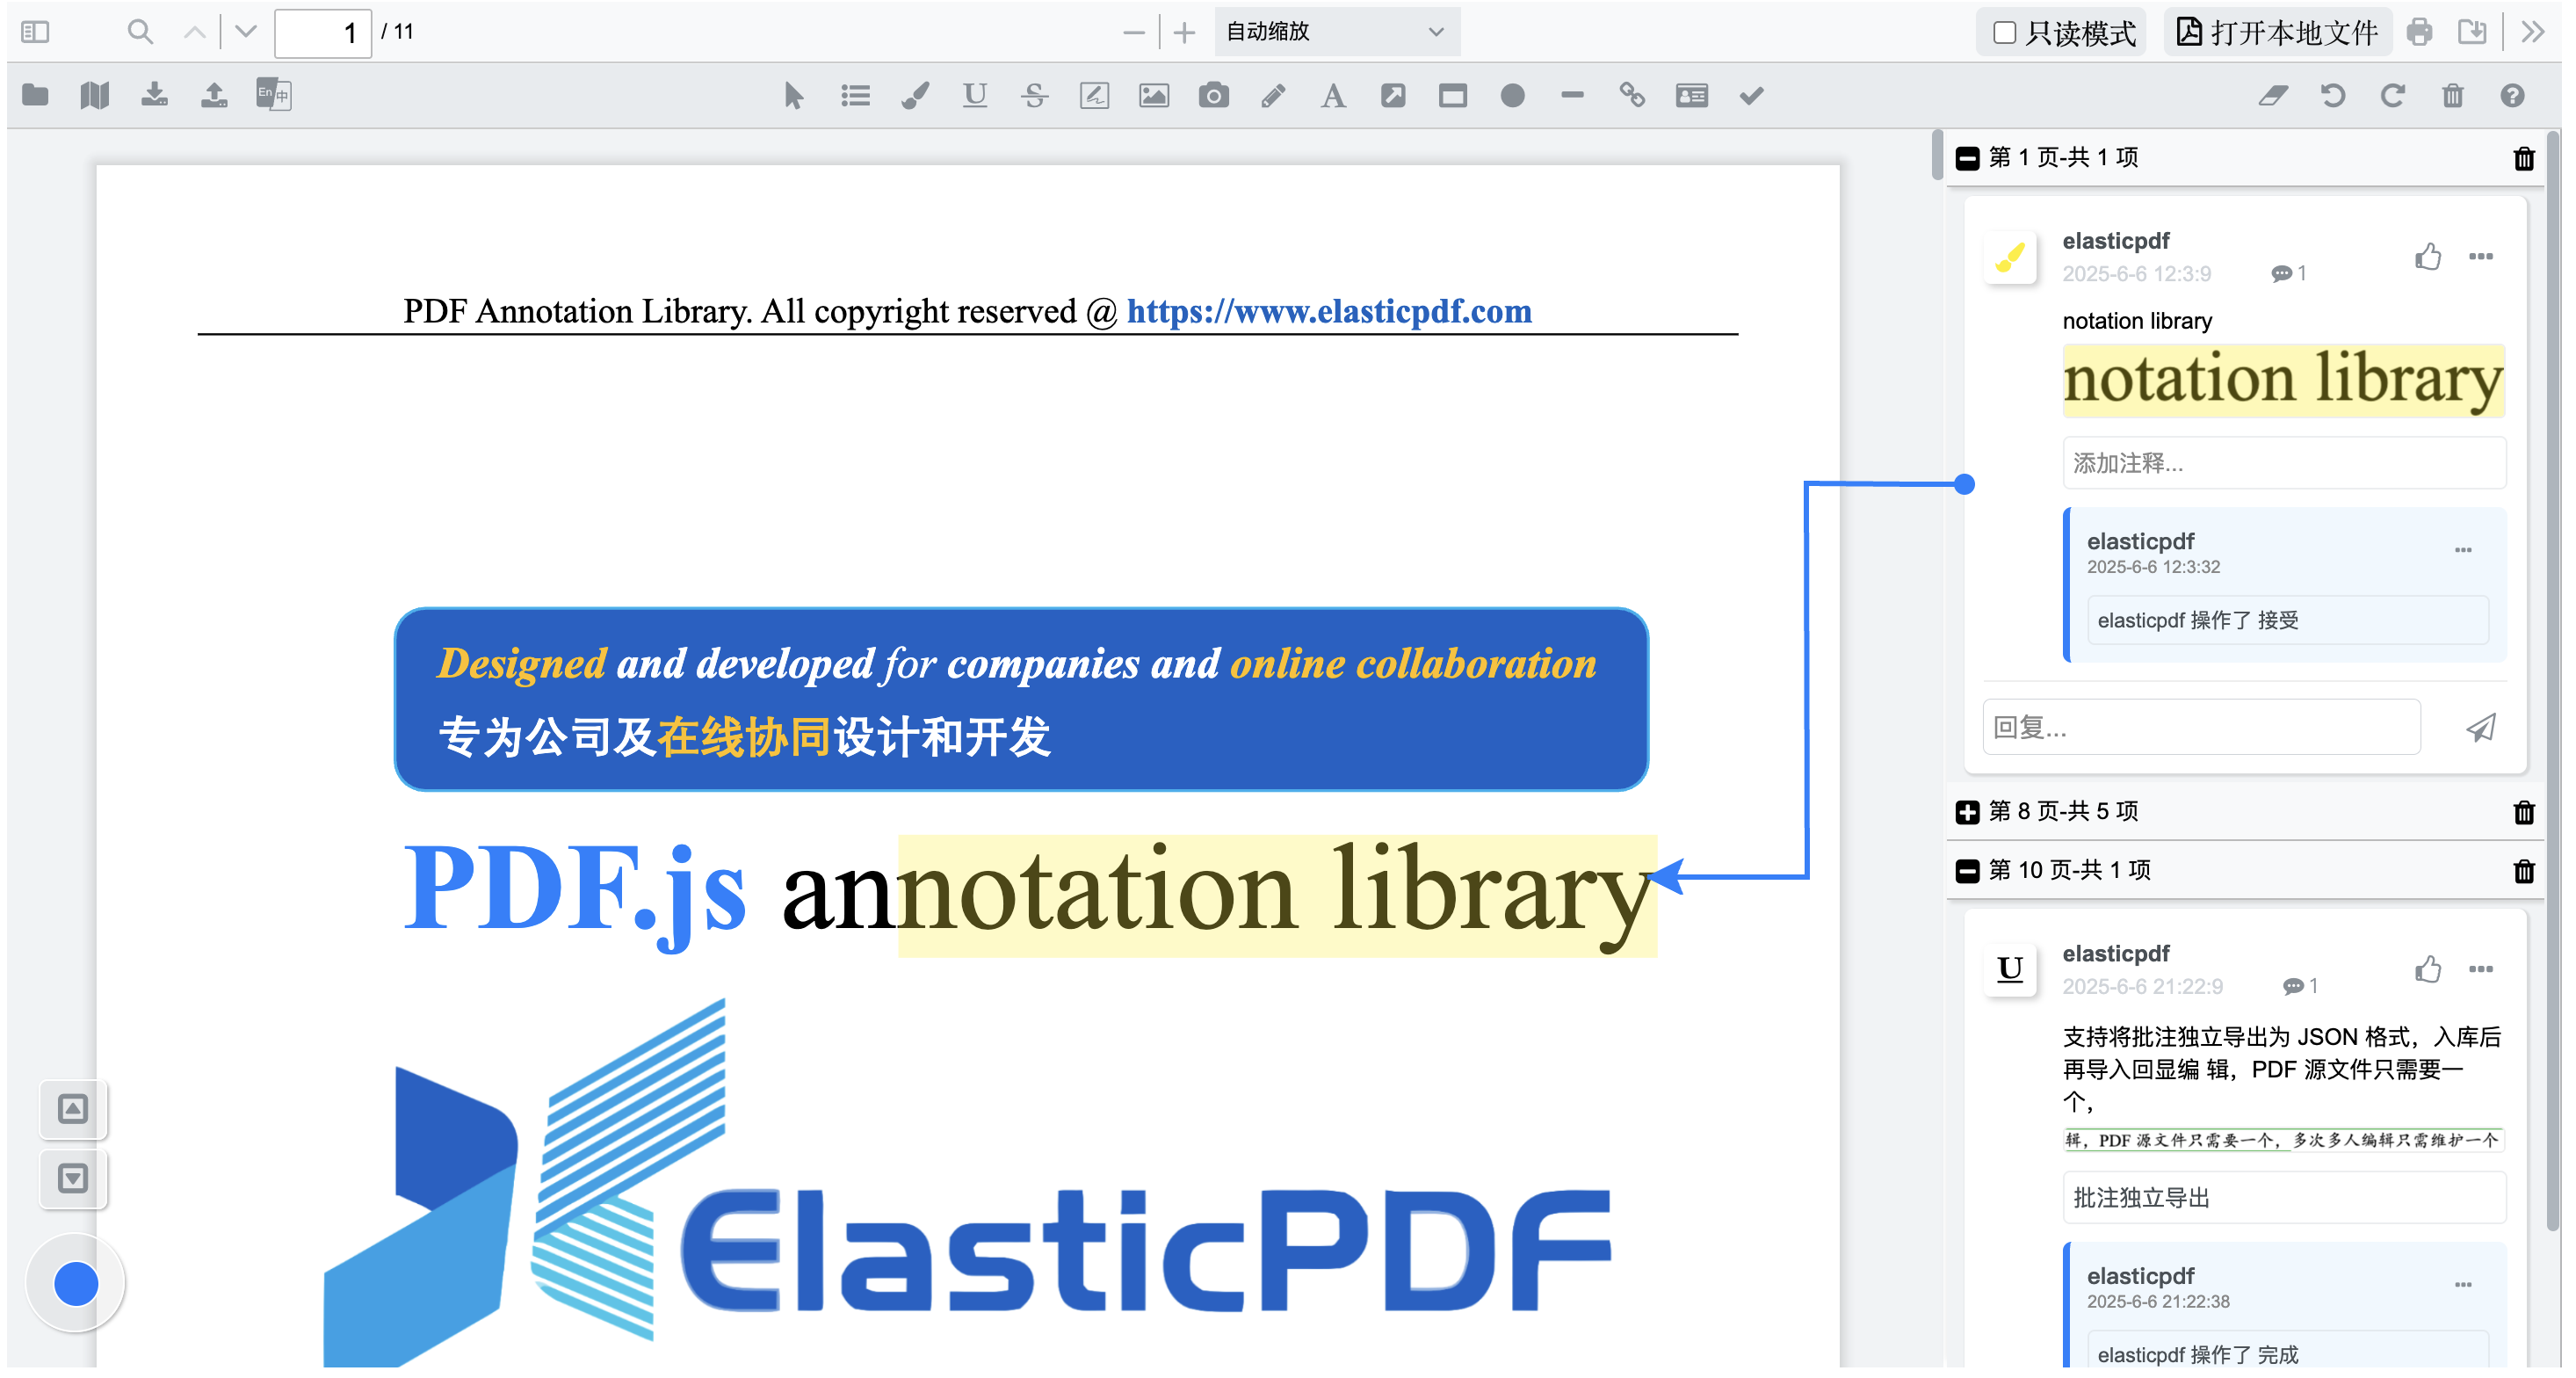
Task: Open the elasticpdf.com hyperlink
Action: click(x=1328, y=312)
